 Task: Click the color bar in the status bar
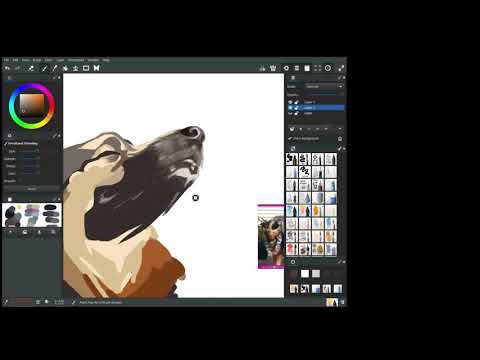(x=24, y=302)
